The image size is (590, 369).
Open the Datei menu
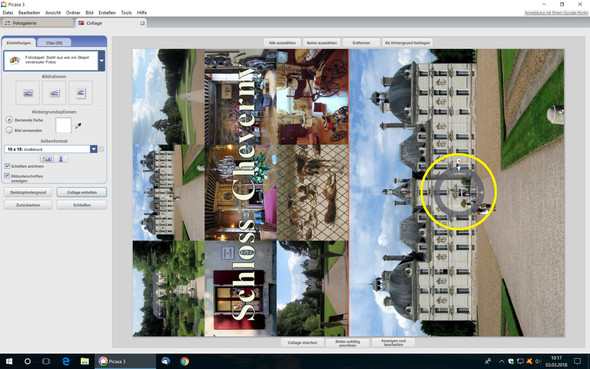[8, 13]
